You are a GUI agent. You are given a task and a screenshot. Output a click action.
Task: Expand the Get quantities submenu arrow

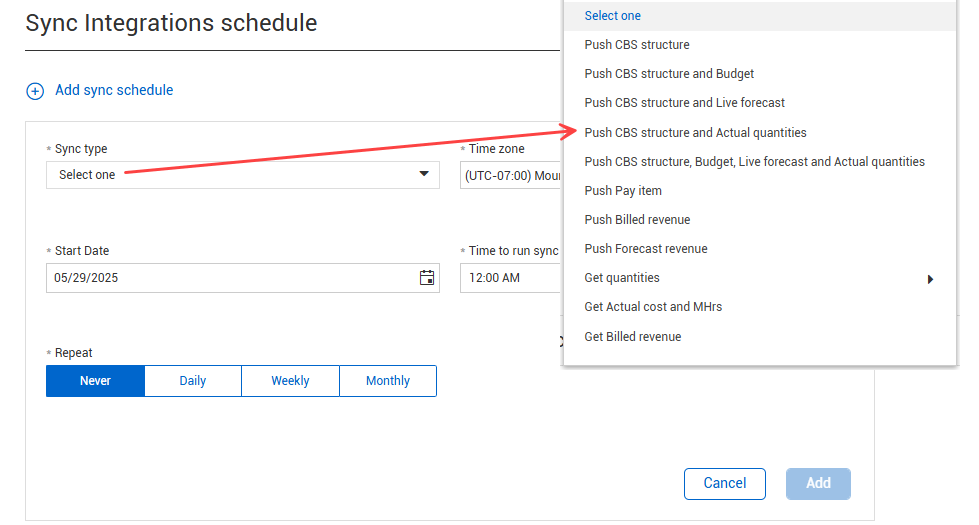(930, 279)
